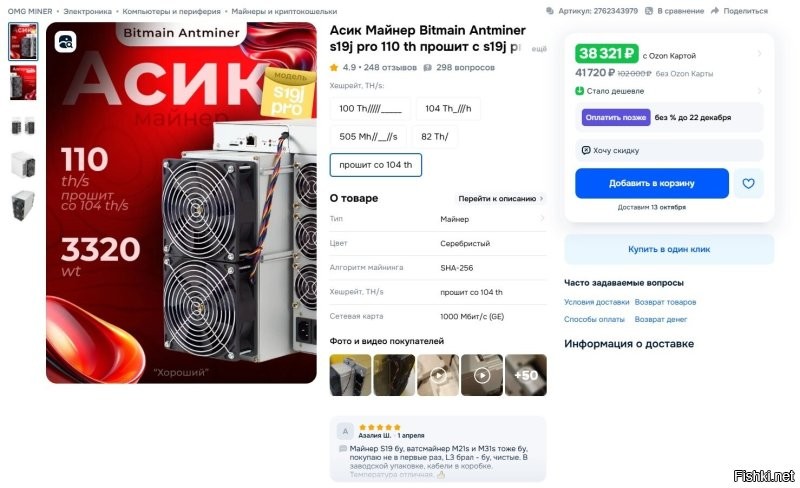The height and width of the screenshot is (488, 800).
Task: Open the '+50' customer photos thumbnail
Action: pos(526,375)
